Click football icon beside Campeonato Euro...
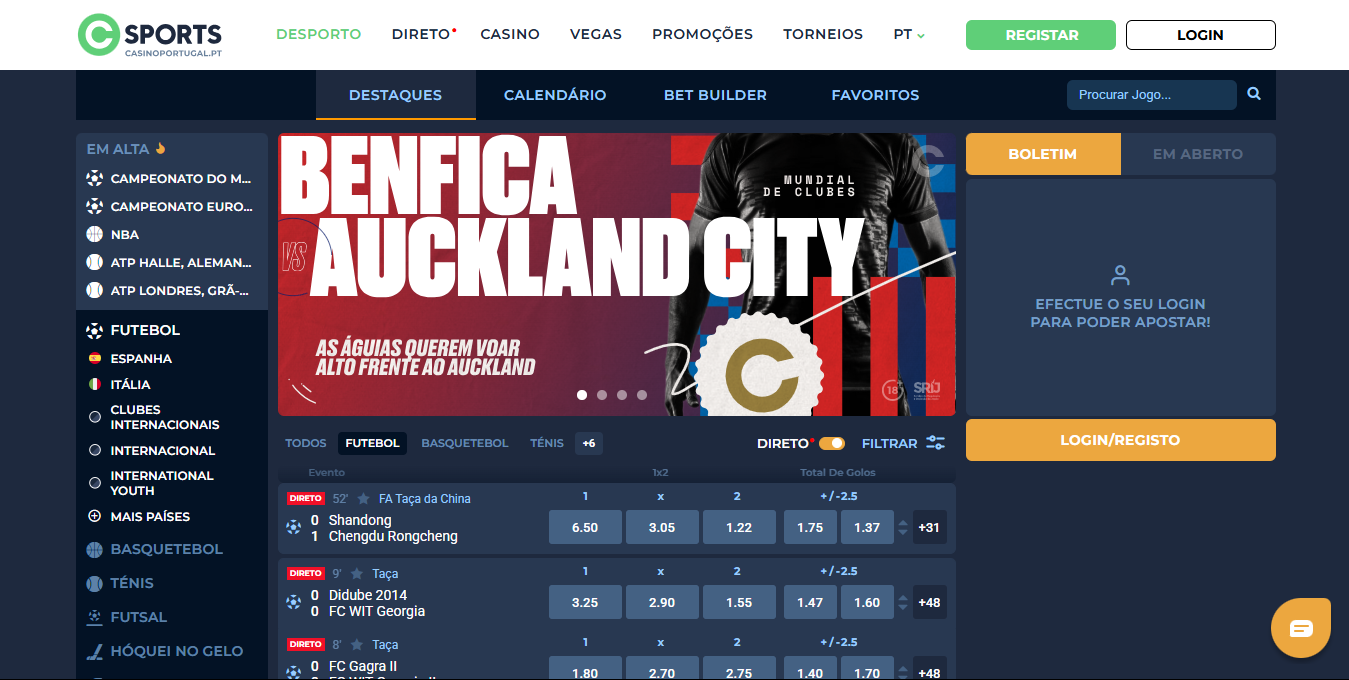 pyautogui.click(x=95, y=206)
